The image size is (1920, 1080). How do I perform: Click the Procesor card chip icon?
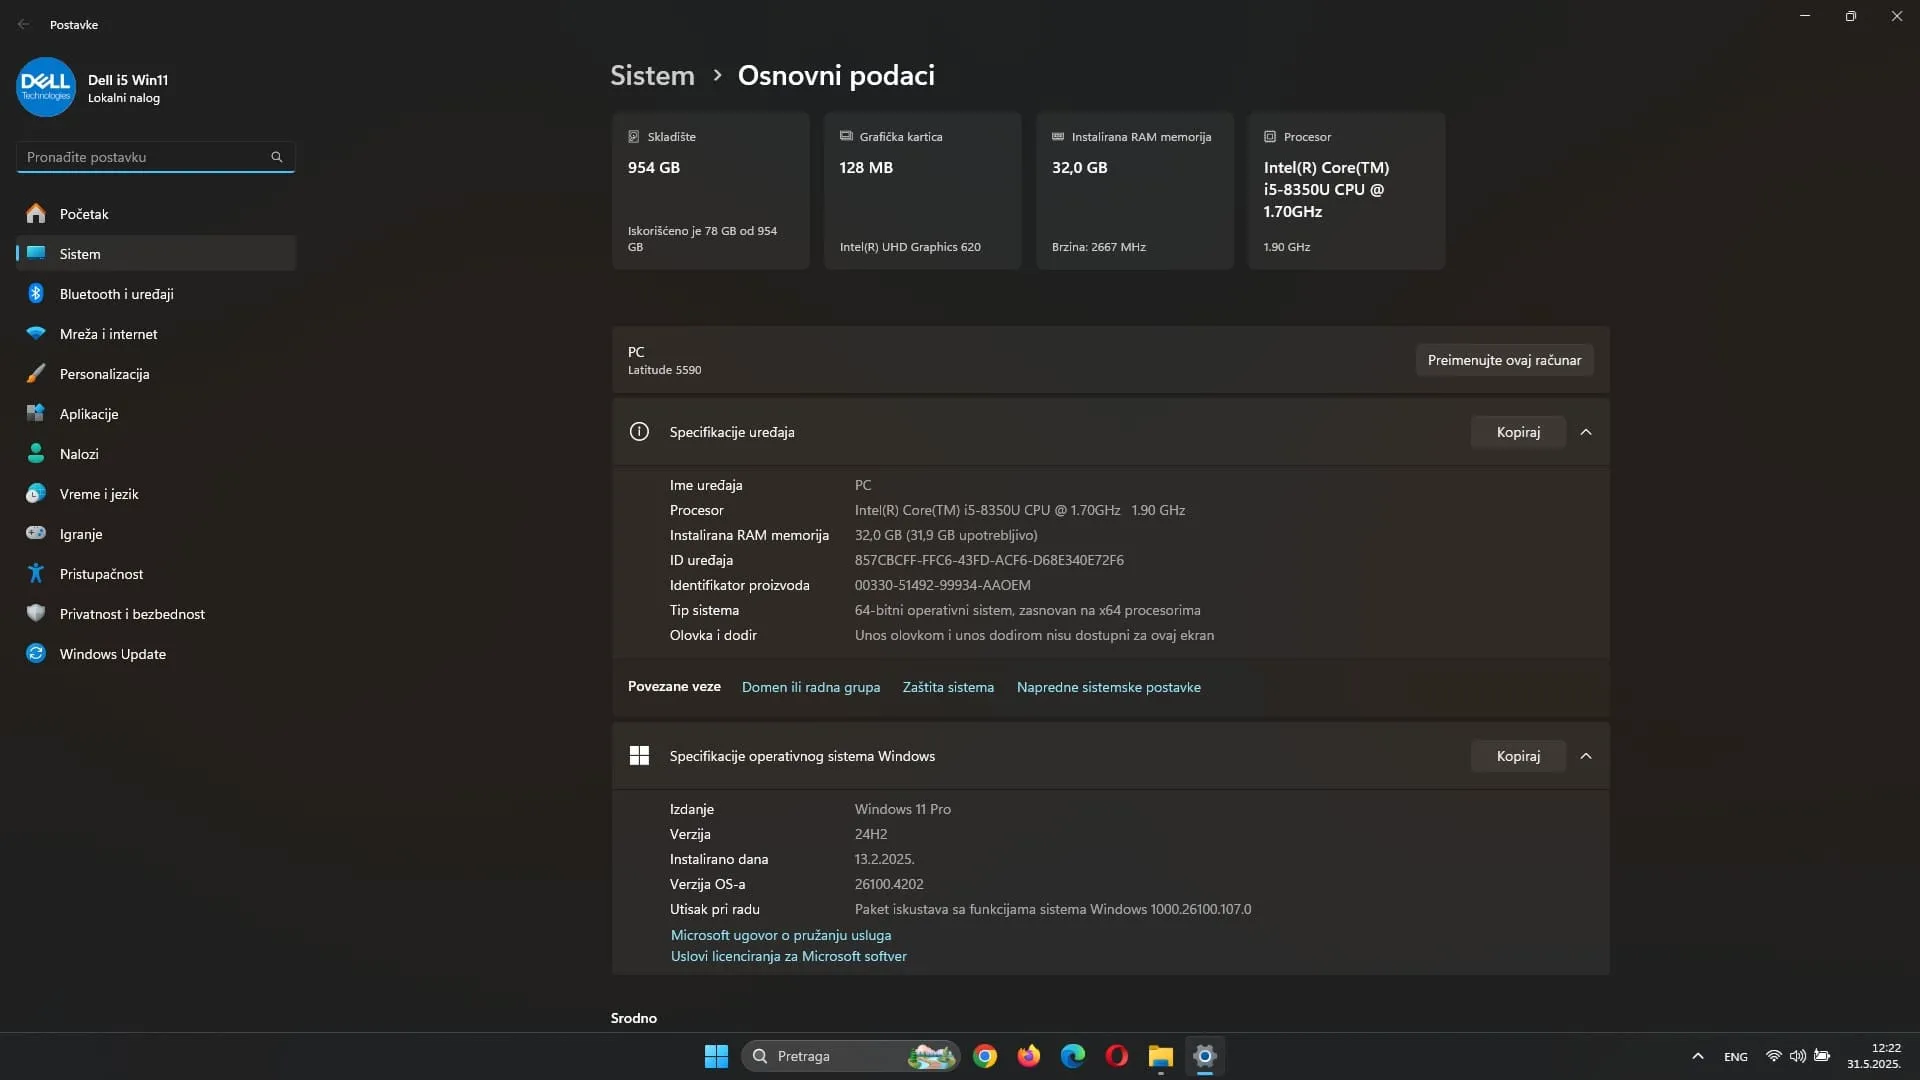pyautogui.click(x=1270, y=137)
